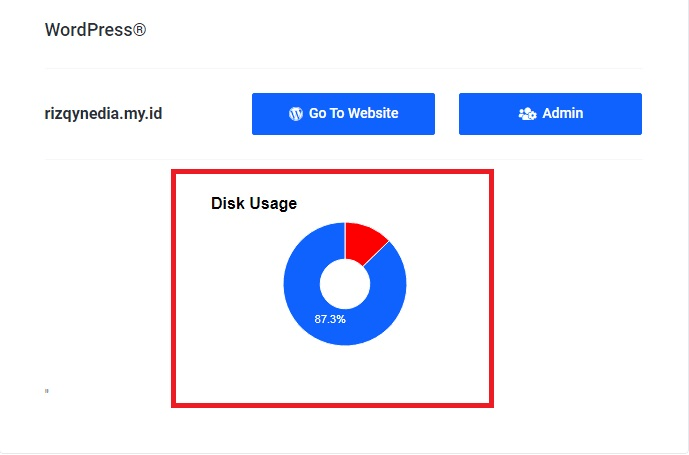Click the small gray mark at bottom-left
This screenshot has height=455, width=689.
[x=47, y=390]
